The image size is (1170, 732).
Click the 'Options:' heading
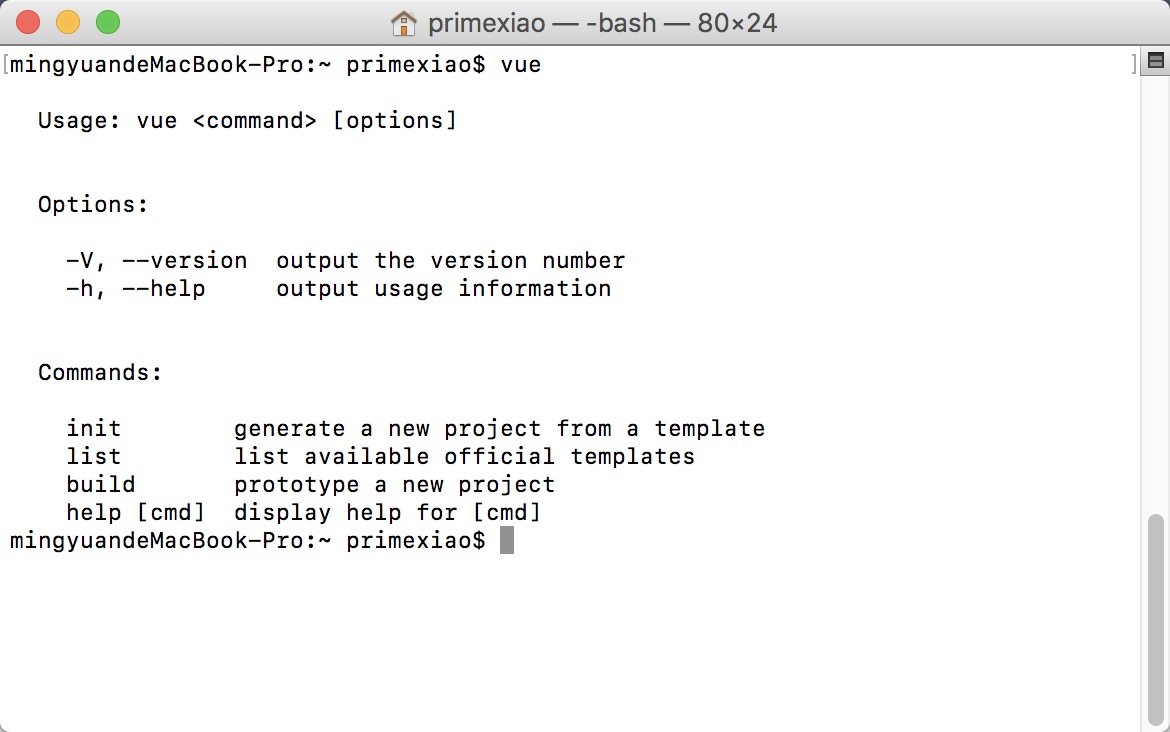point(93,205)
